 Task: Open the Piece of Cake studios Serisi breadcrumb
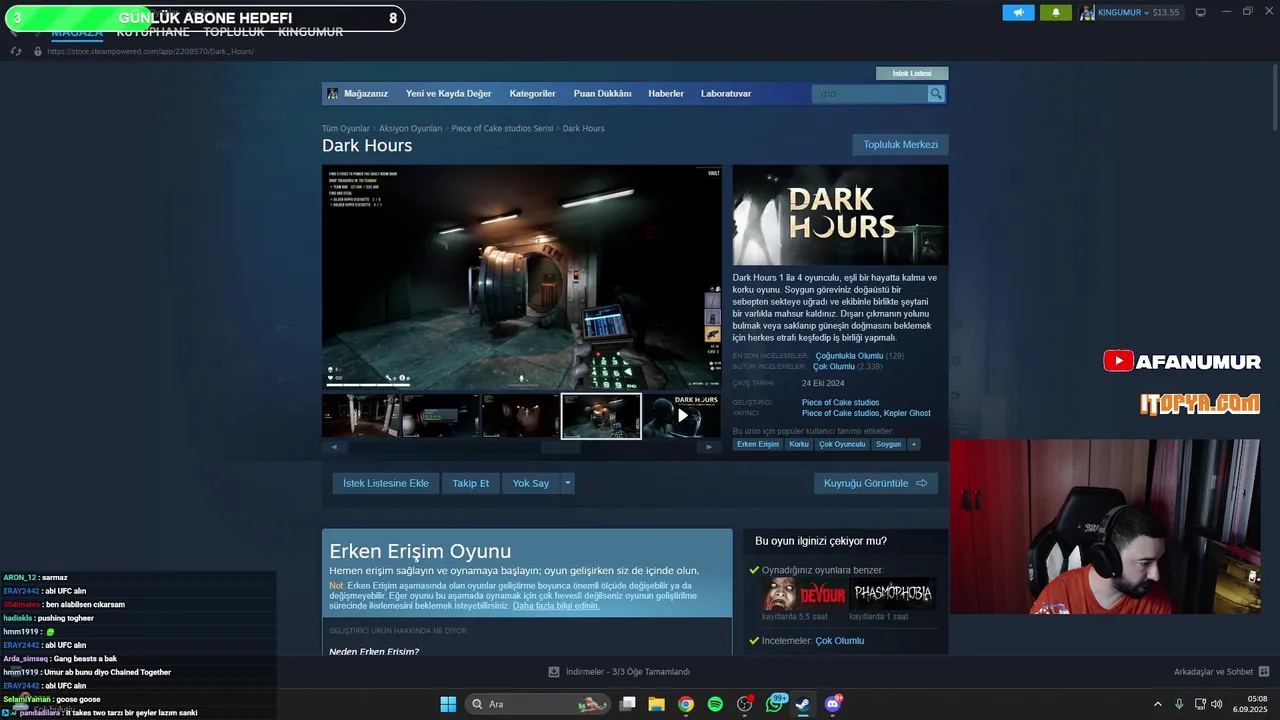click(502, 128)
